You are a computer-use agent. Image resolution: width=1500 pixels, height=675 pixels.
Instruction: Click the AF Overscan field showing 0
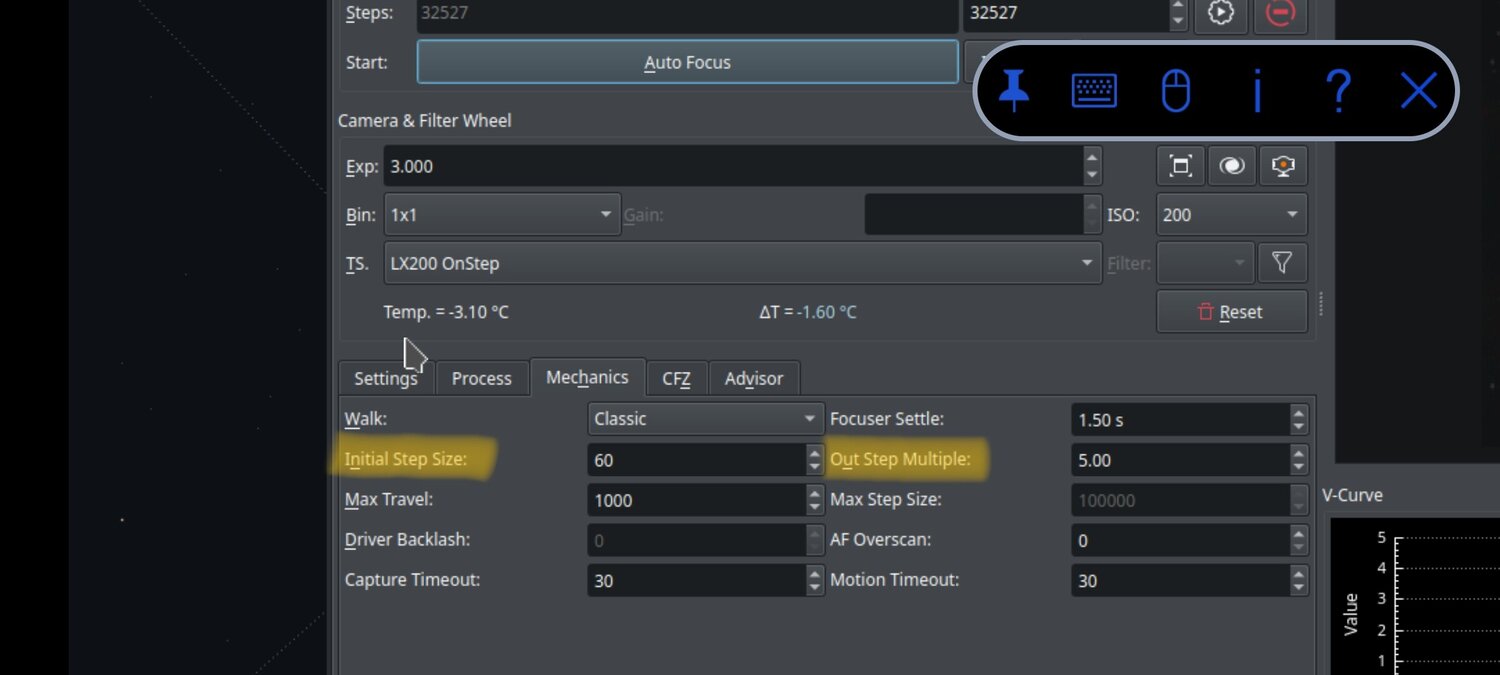click(x=1180, y=540)
